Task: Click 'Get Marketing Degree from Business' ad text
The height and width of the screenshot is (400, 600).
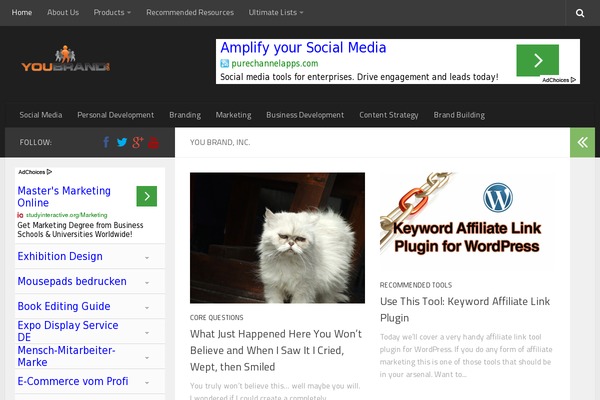Action: [80, 230]
